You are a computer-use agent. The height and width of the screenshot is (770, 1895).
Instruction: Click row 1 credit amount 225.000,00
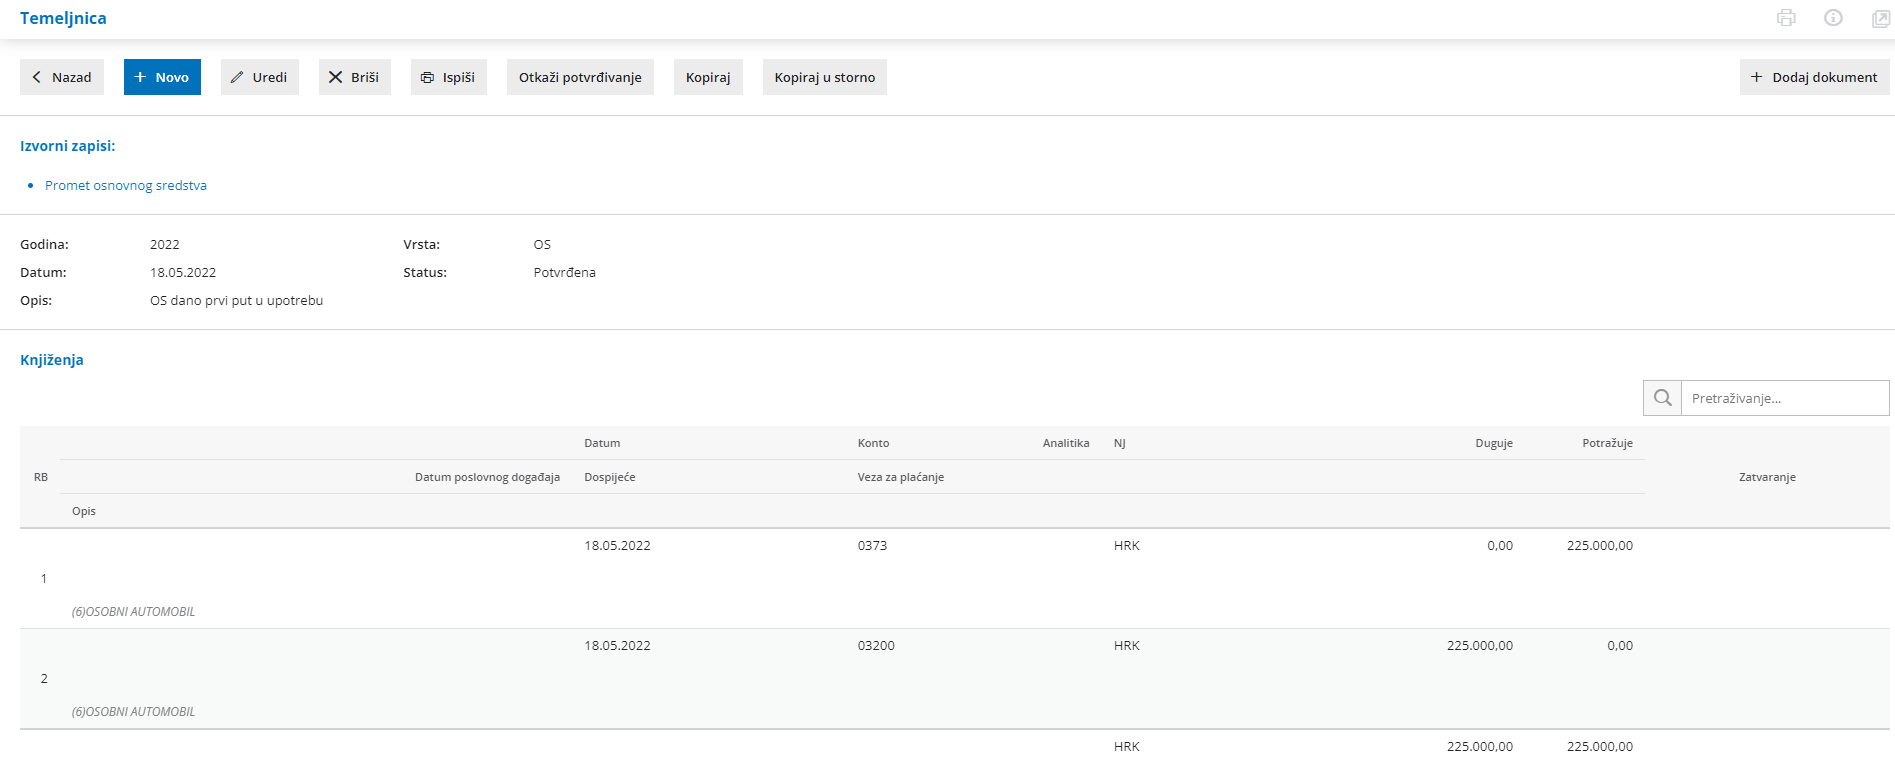pyautogui.click(x=1600, y=545)
